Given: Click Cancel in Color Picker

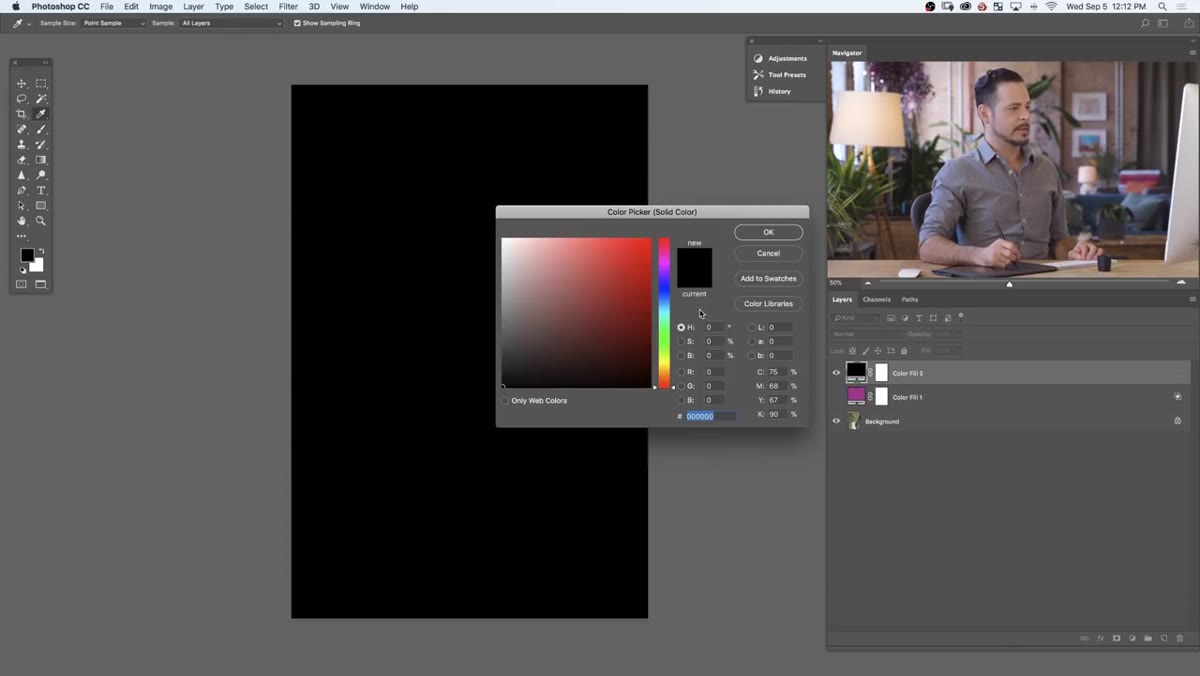Looking at the screenshot, I should coord(768,253).
